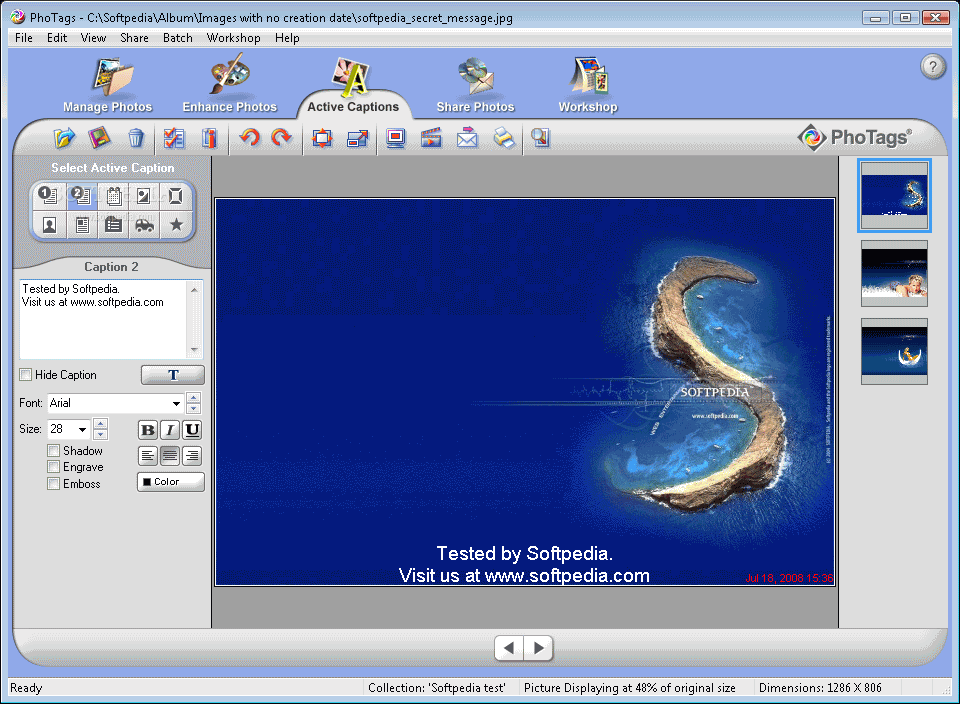Click the Font down stepper arrow
Screen dimensions: 960x704
193,409
